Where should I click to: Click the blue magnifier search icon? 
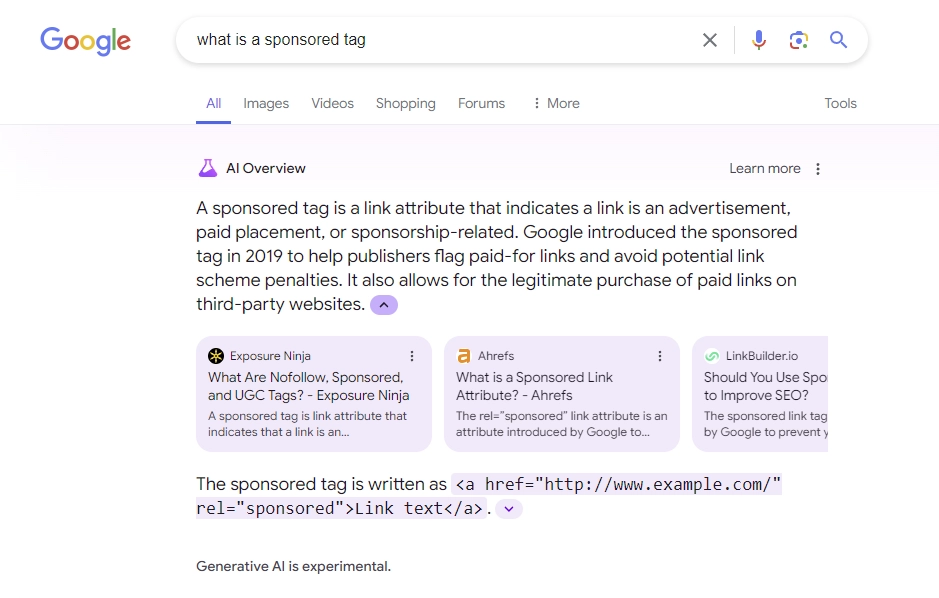(x=838, y=40)
